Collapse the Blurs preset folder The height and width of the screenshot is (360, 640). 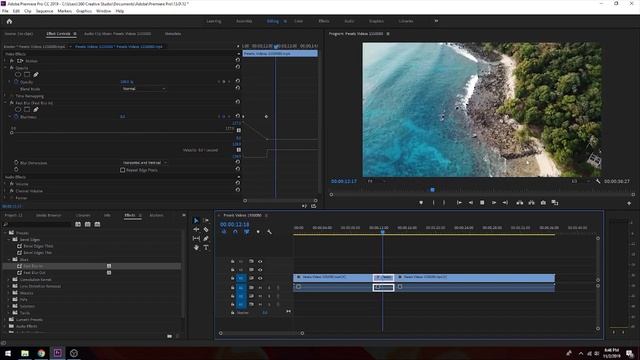[9, 259]
